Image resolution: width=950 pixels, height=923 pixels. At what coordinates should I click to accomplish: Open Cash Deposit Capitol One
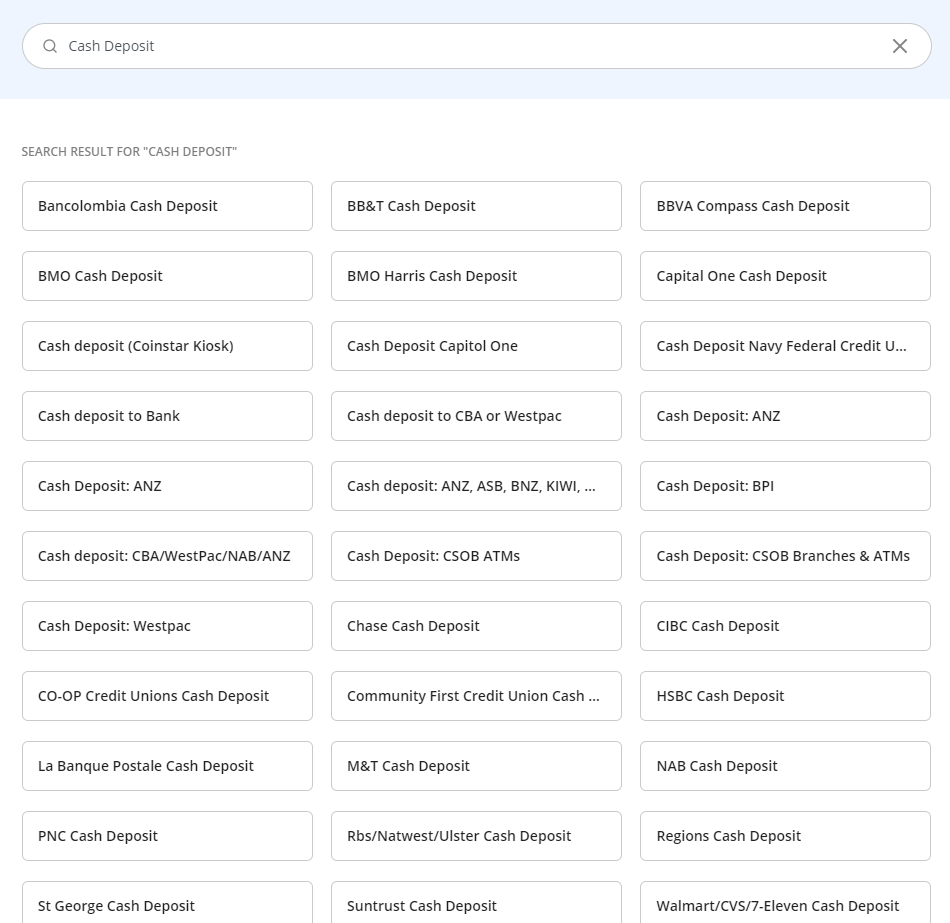[476, 346]
